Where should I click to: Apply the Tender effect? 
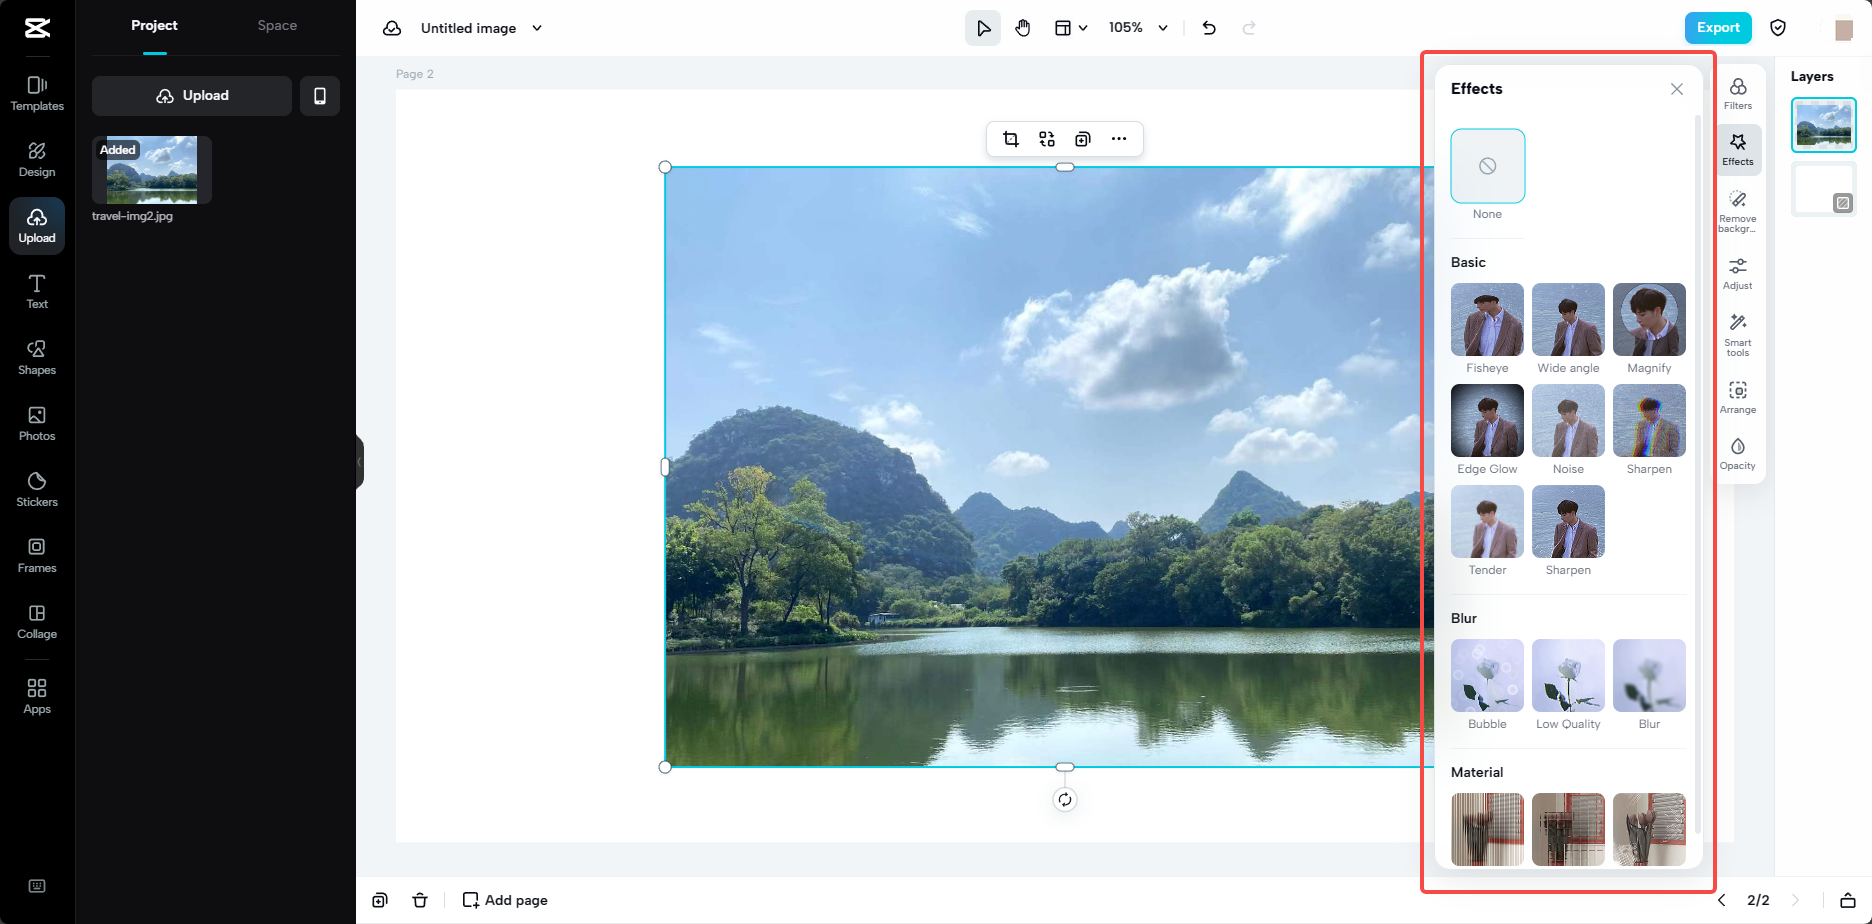click(x=1488, y=522)
